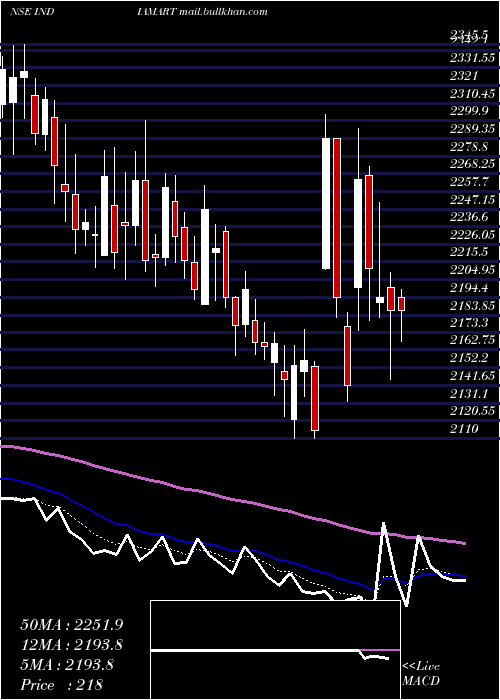500x700 pixels.
Task: Pick the 2247.15 price level label
Action: tap(472, 200)
